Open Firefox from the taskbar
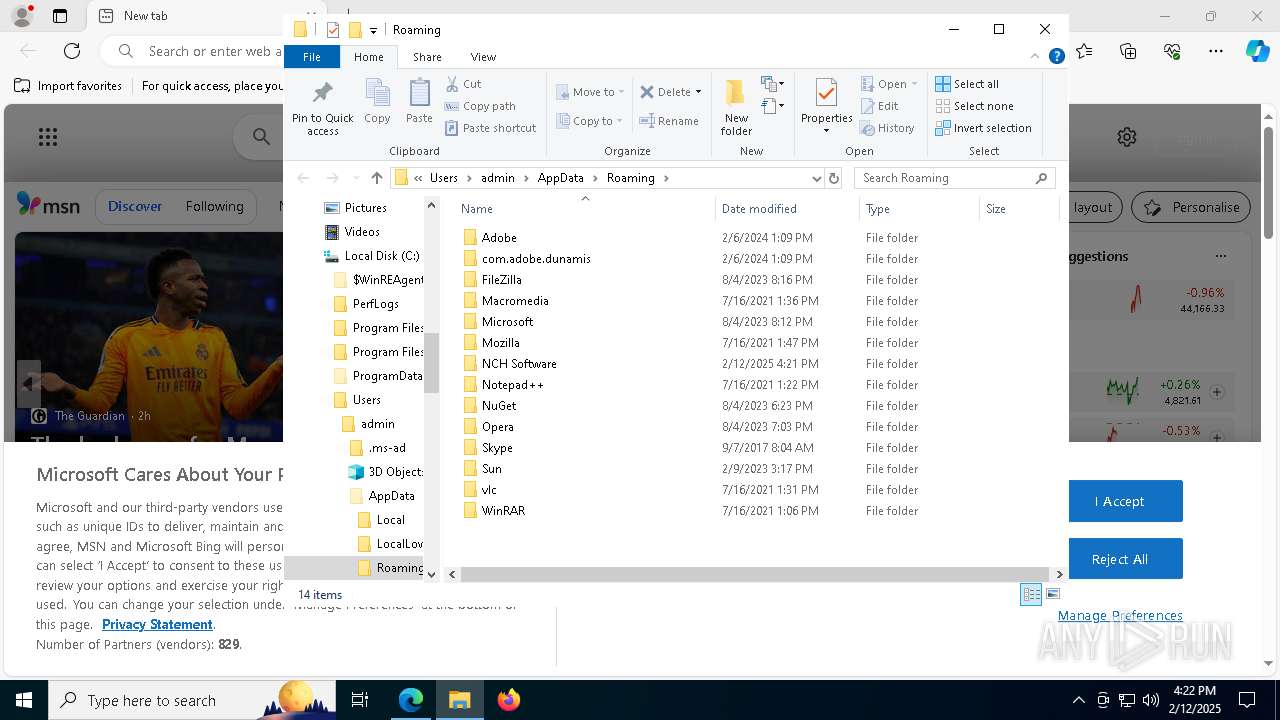The height and width of the screenshot is (720, 1280). pyautogui.click(x=509, y=700)
